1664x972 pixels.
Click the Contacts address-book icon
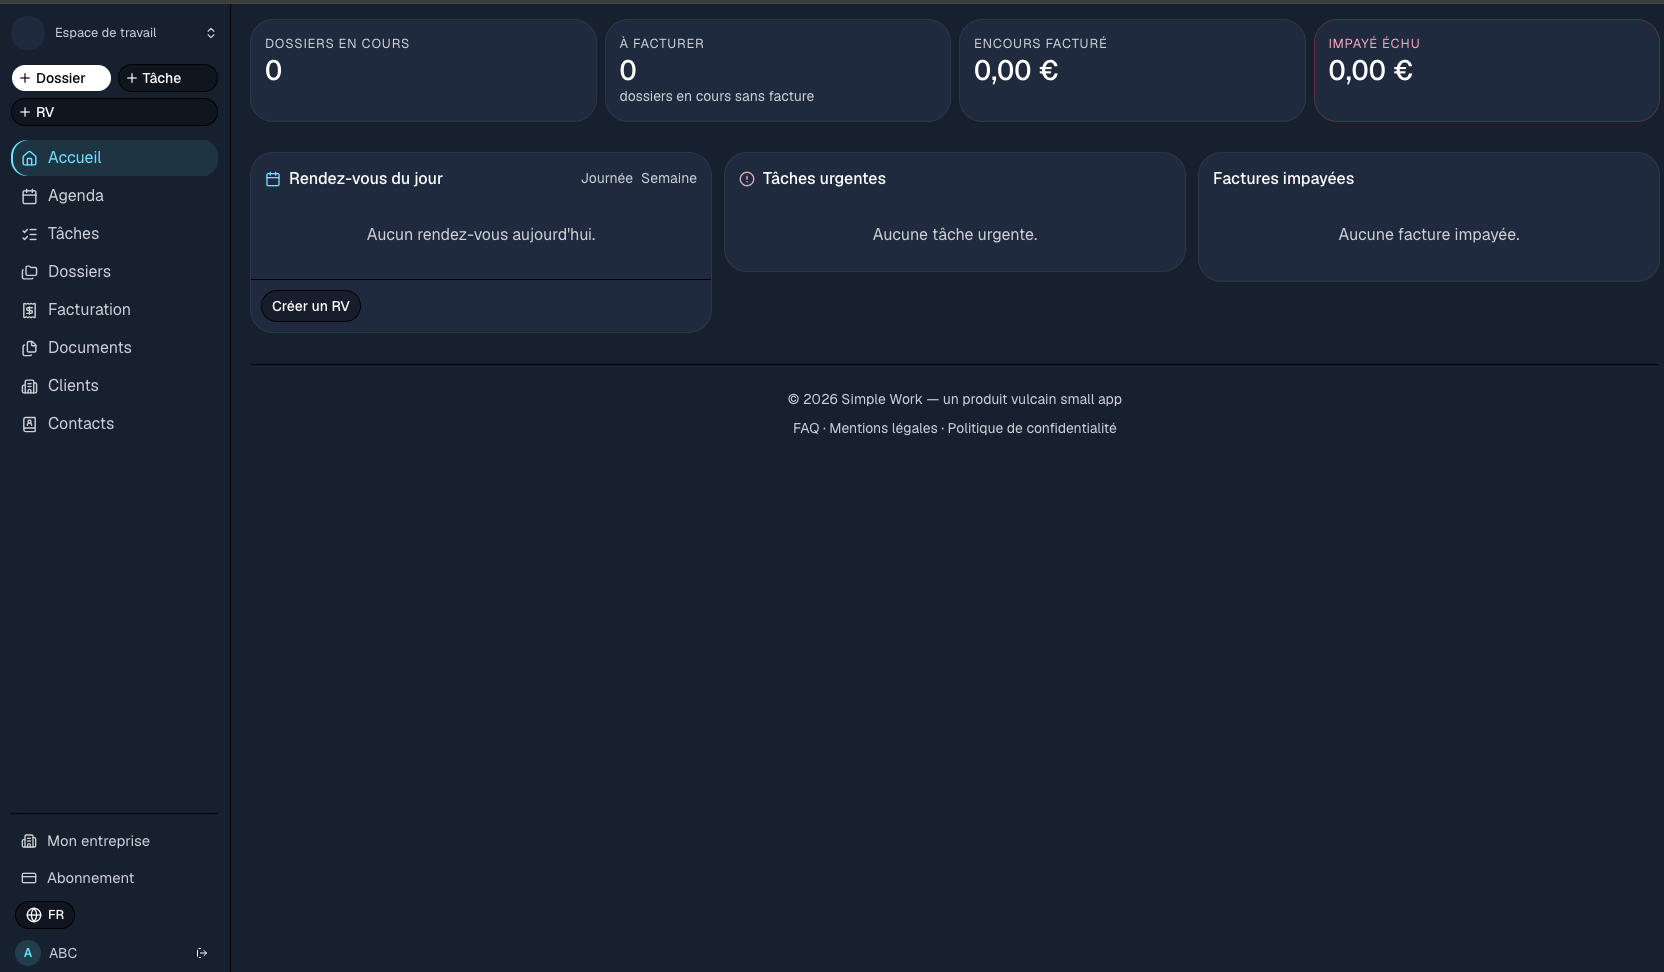point(30,424)
